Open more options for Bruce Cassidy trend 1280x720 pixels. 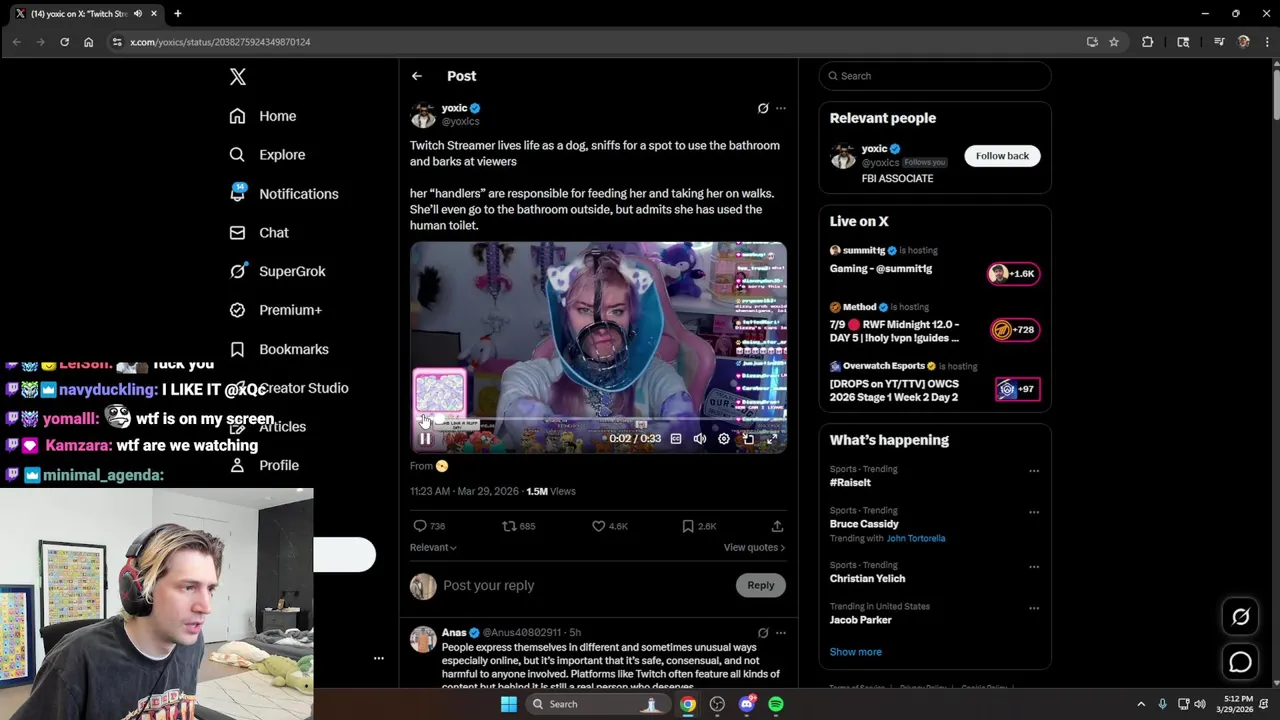click(x=1034, y=512)
